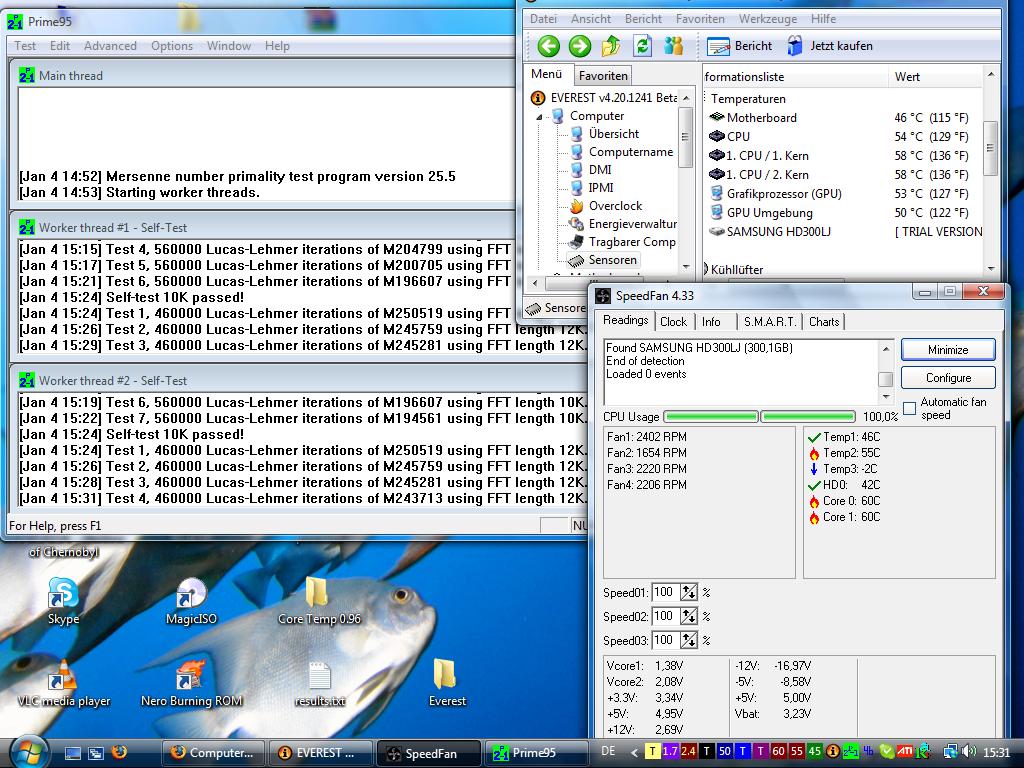
Task: Click the EVEREST users icon in toolbar
Action: [673, 46]
